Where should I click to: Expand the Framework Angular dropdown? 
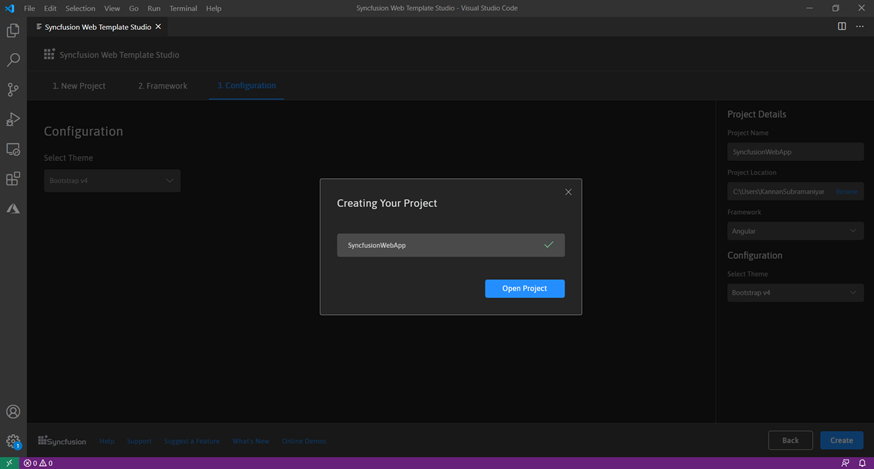tap(795, 231)
